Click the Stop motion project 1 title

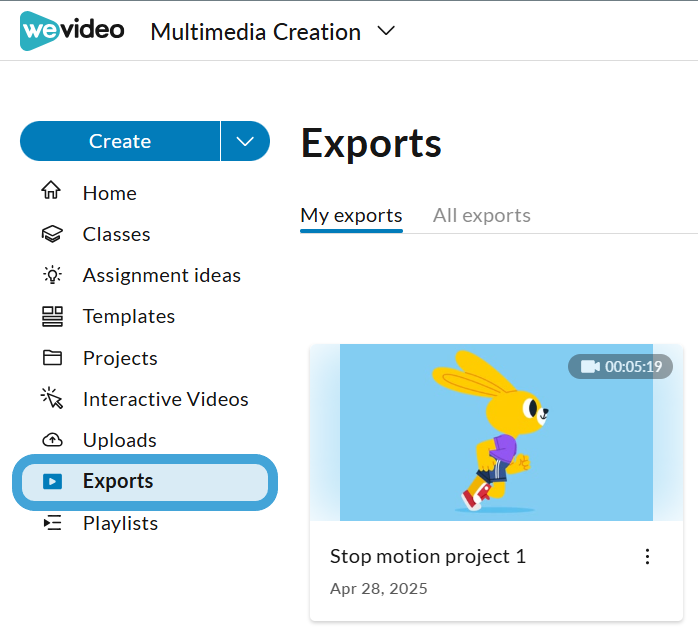[428, 557]
